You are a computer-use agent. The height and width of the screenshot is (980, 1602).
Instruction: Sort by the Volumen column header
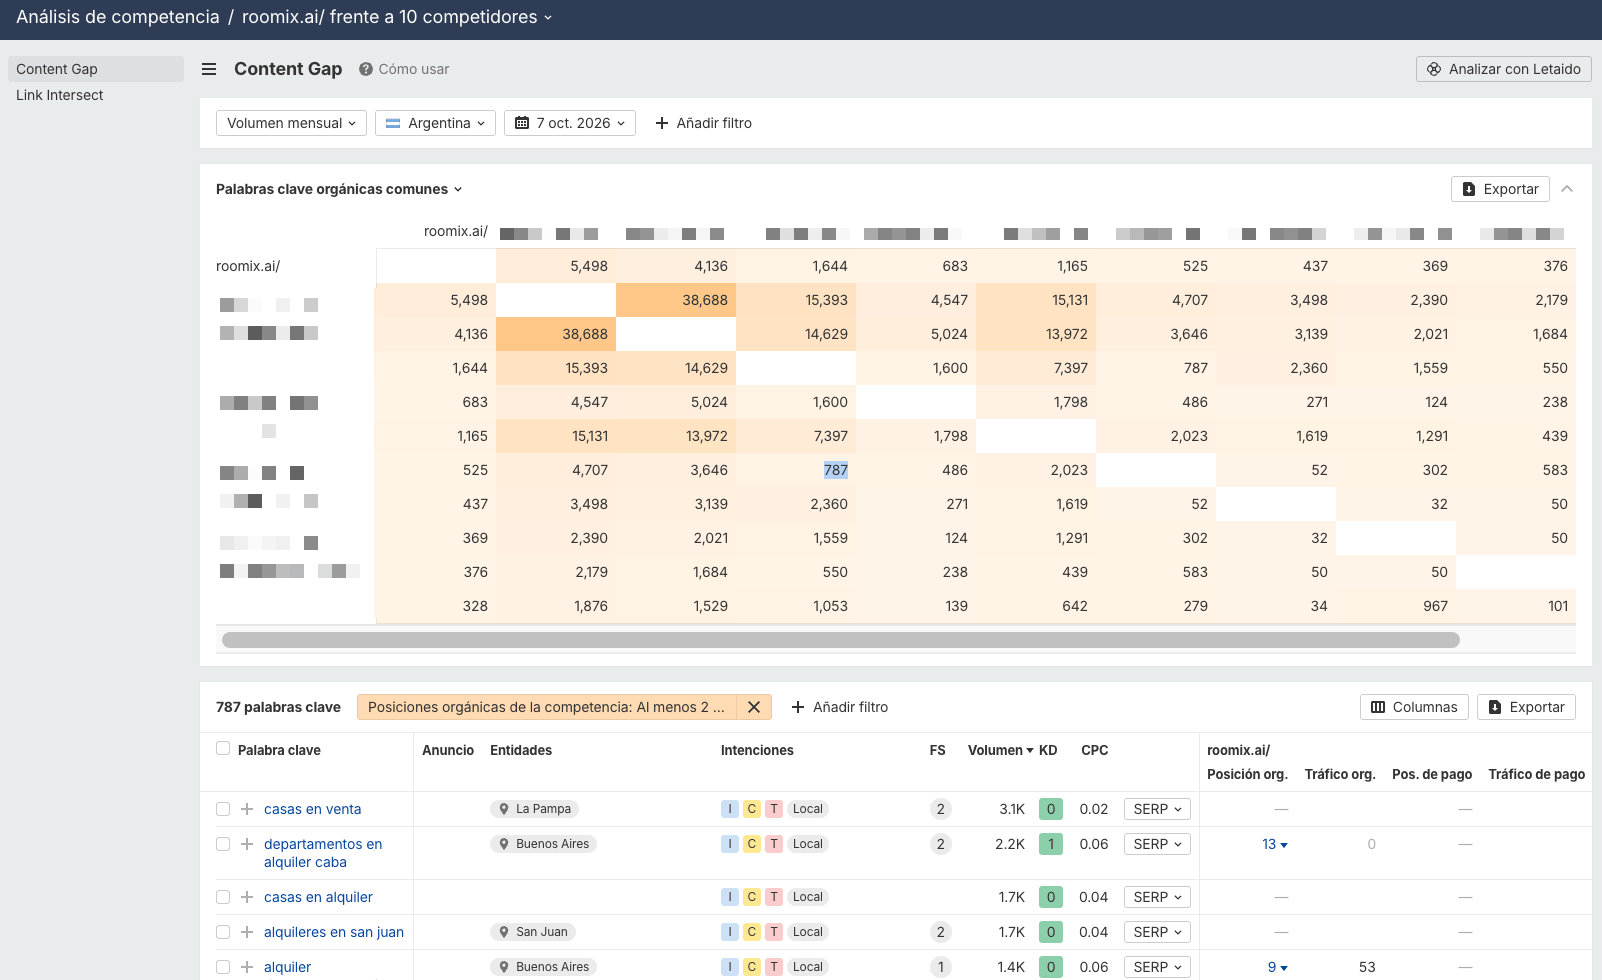[x=1000, y=750]
